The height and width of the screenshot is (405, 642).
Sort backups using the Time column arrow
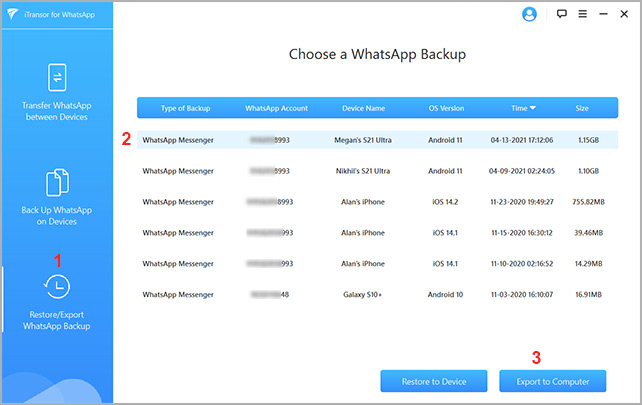(x=532, y=108)
